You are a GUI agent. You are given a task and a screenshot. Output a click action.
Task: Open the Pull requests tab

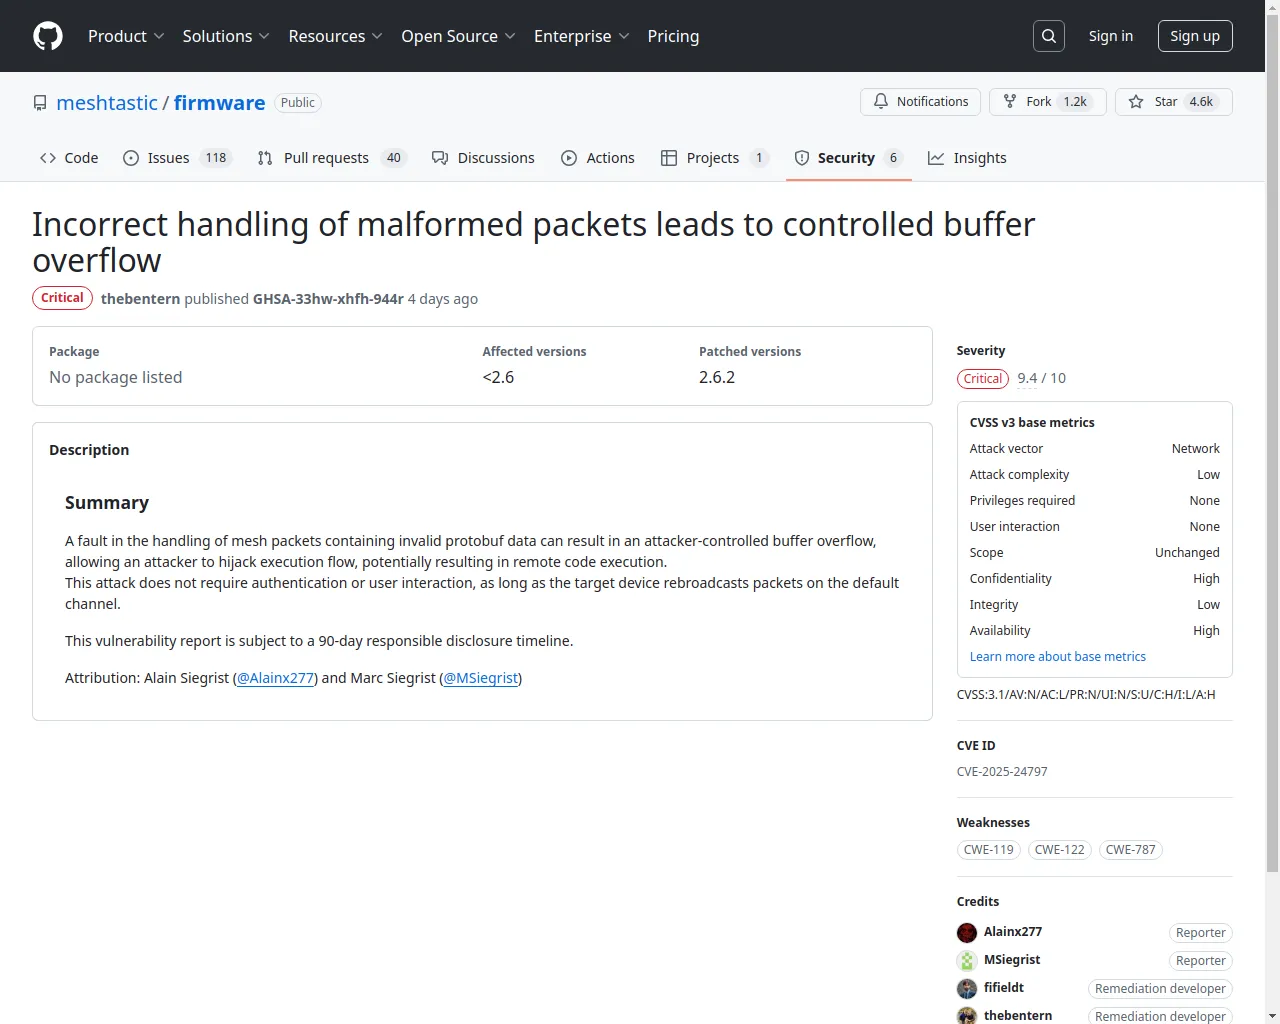point(332,158)
